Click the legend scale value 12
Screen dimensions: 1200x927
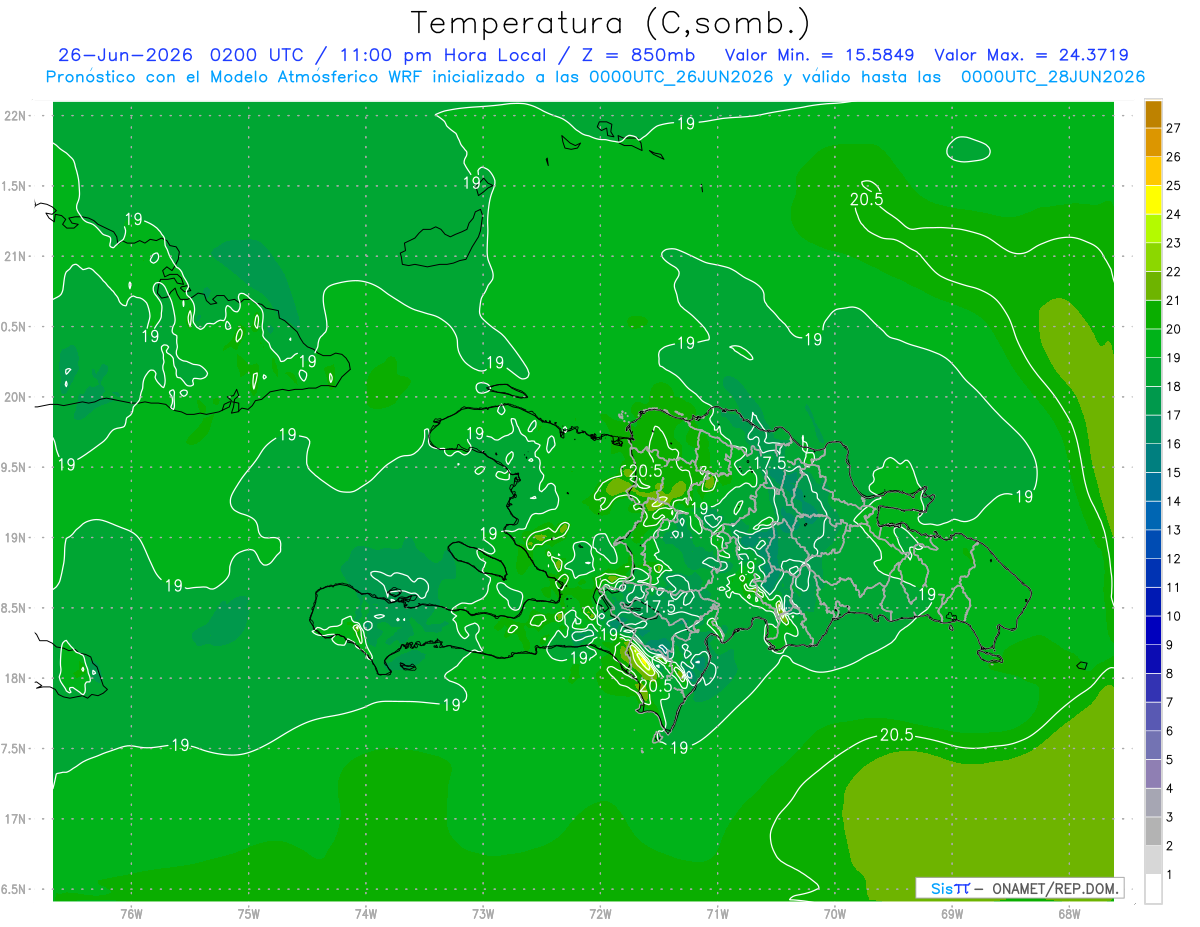coord(1174,559)
